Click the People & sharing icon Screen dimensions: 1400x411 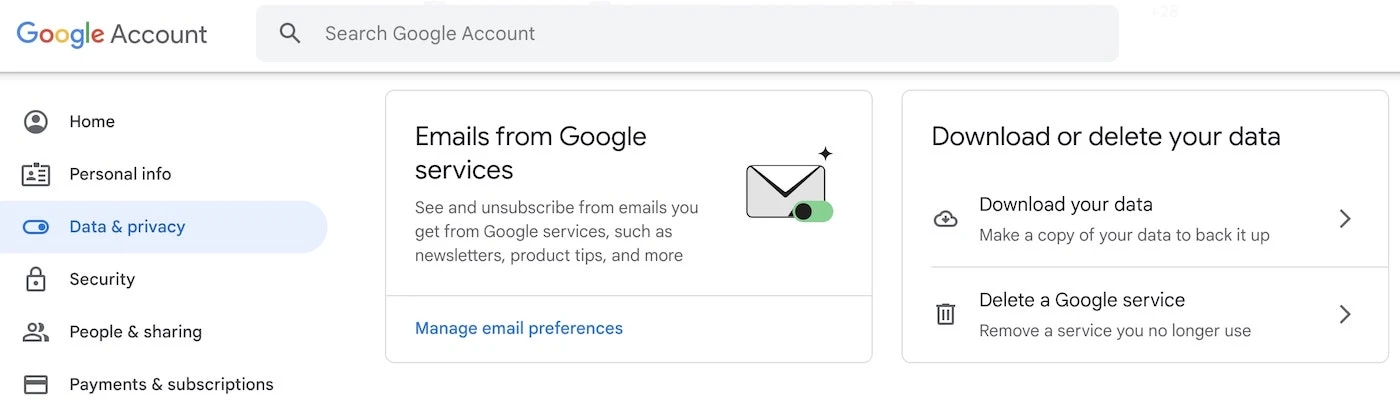pyautogui.click(x=36, y=332)
